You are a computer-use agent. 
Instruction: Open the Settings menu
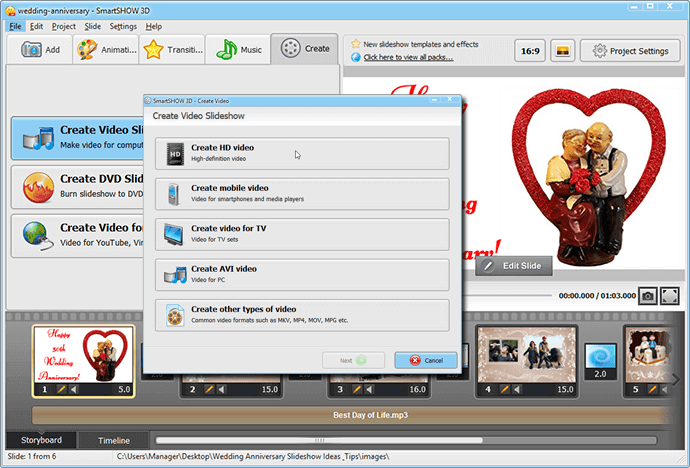[x=123, y=26]
